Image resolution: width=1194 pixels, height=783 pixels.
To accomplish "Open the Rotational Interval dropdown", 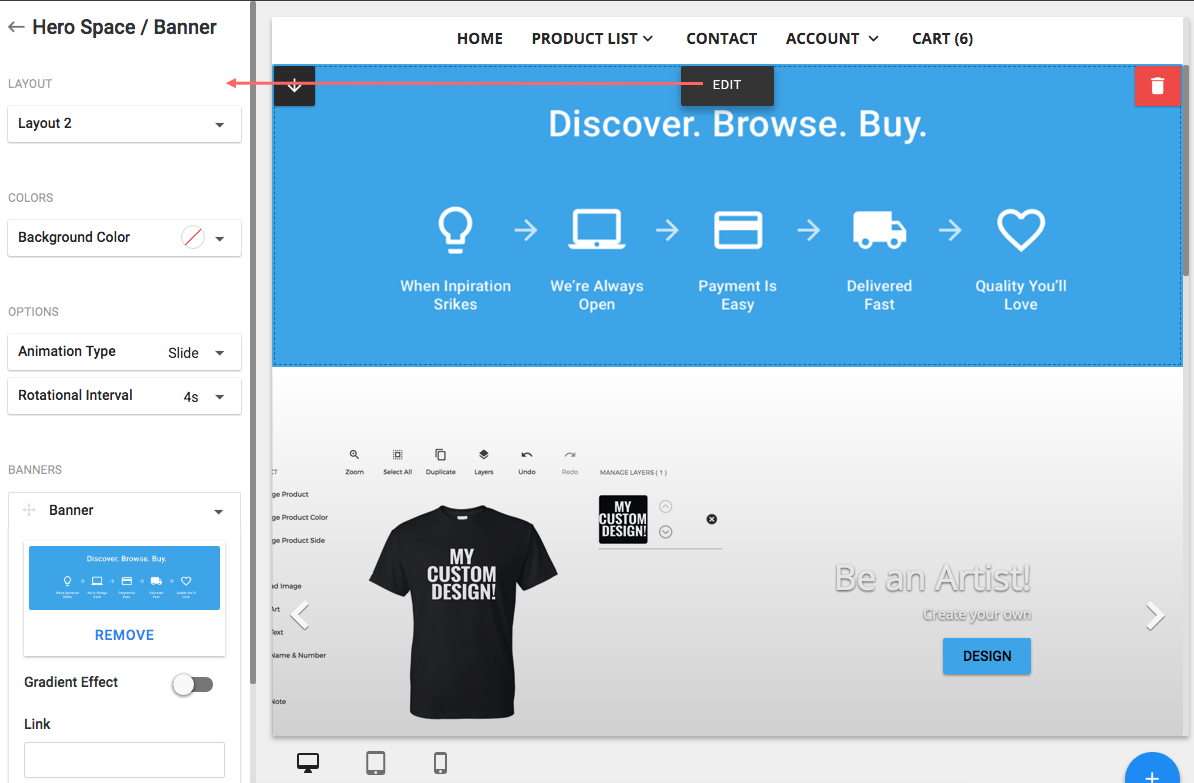I will 124,396.
